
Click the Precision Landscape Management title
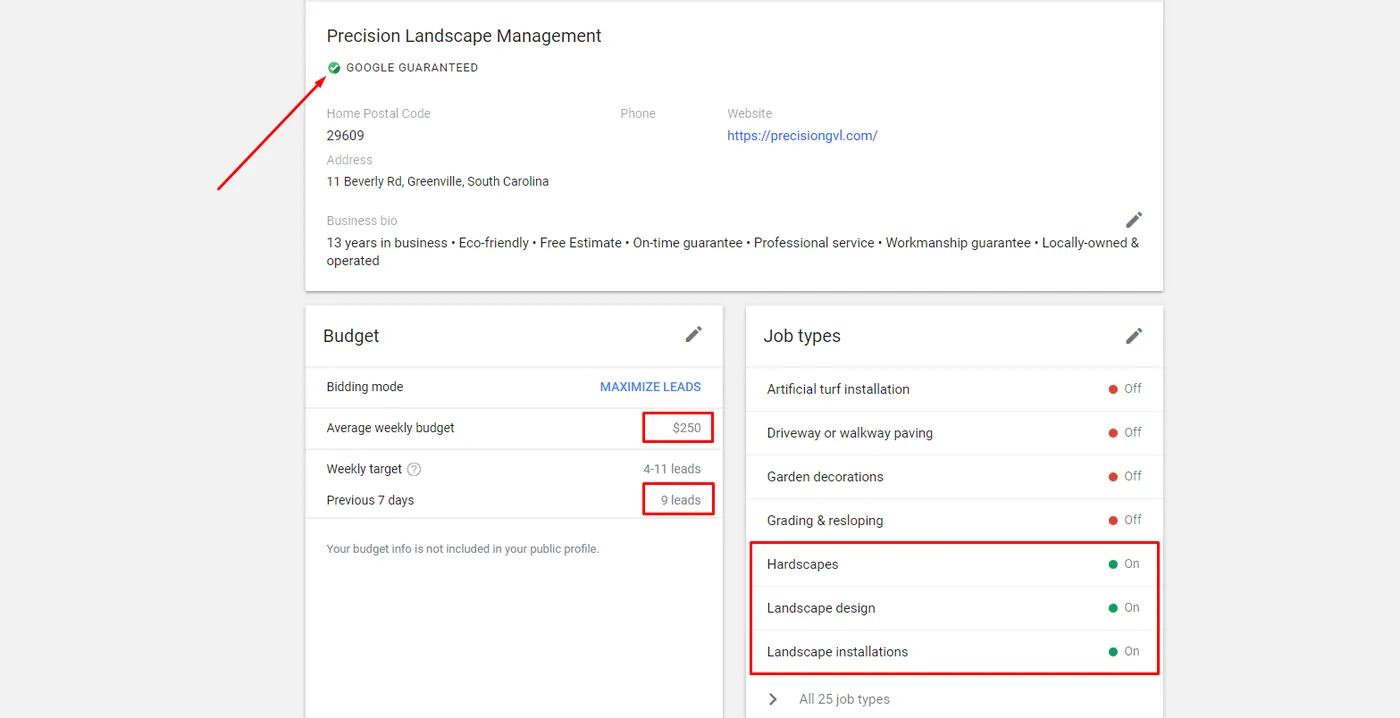click(464, 36)
